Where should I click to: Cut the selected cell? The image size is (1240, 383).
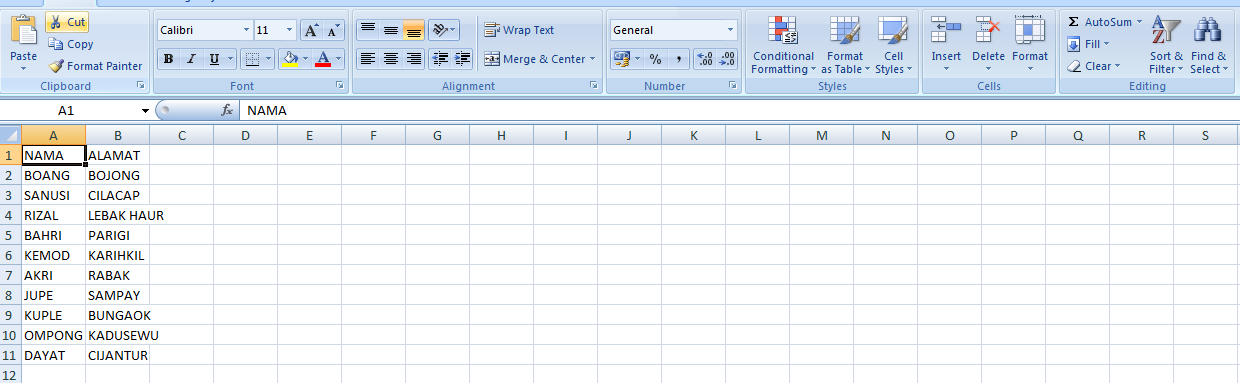tap(66, 22)
